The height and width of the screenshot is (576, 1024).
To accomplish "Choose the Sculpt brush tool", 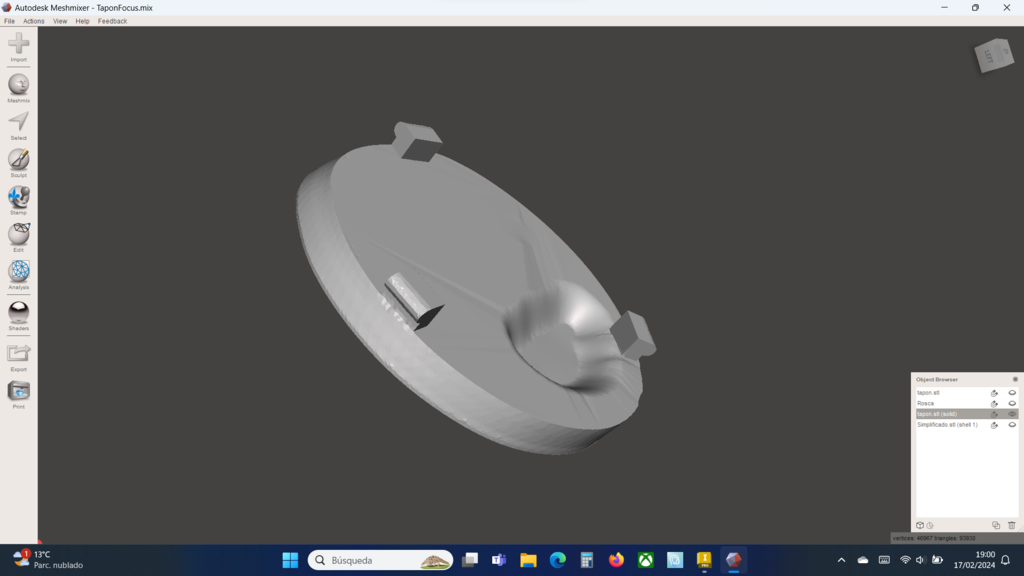I will (x=18, y=163).
